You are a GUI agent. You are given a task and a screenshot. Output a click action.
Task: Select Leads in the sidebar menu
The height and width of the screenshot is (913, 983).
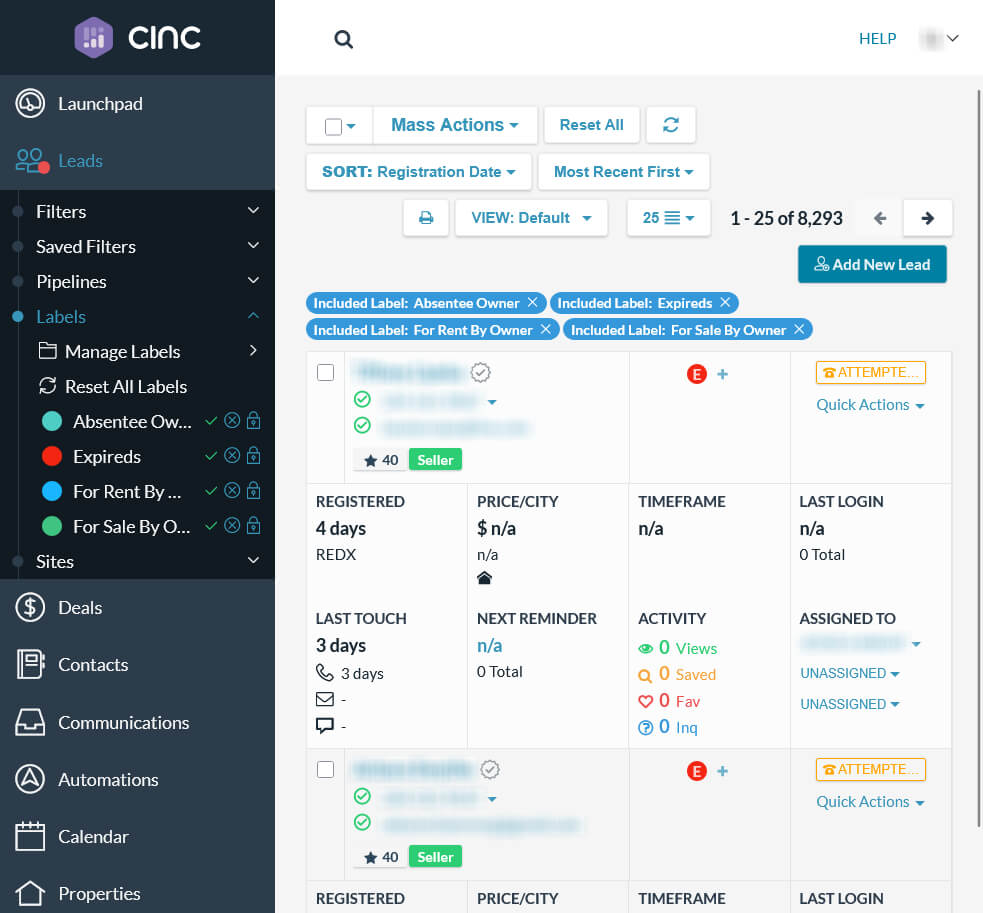[x=80, y=160]
